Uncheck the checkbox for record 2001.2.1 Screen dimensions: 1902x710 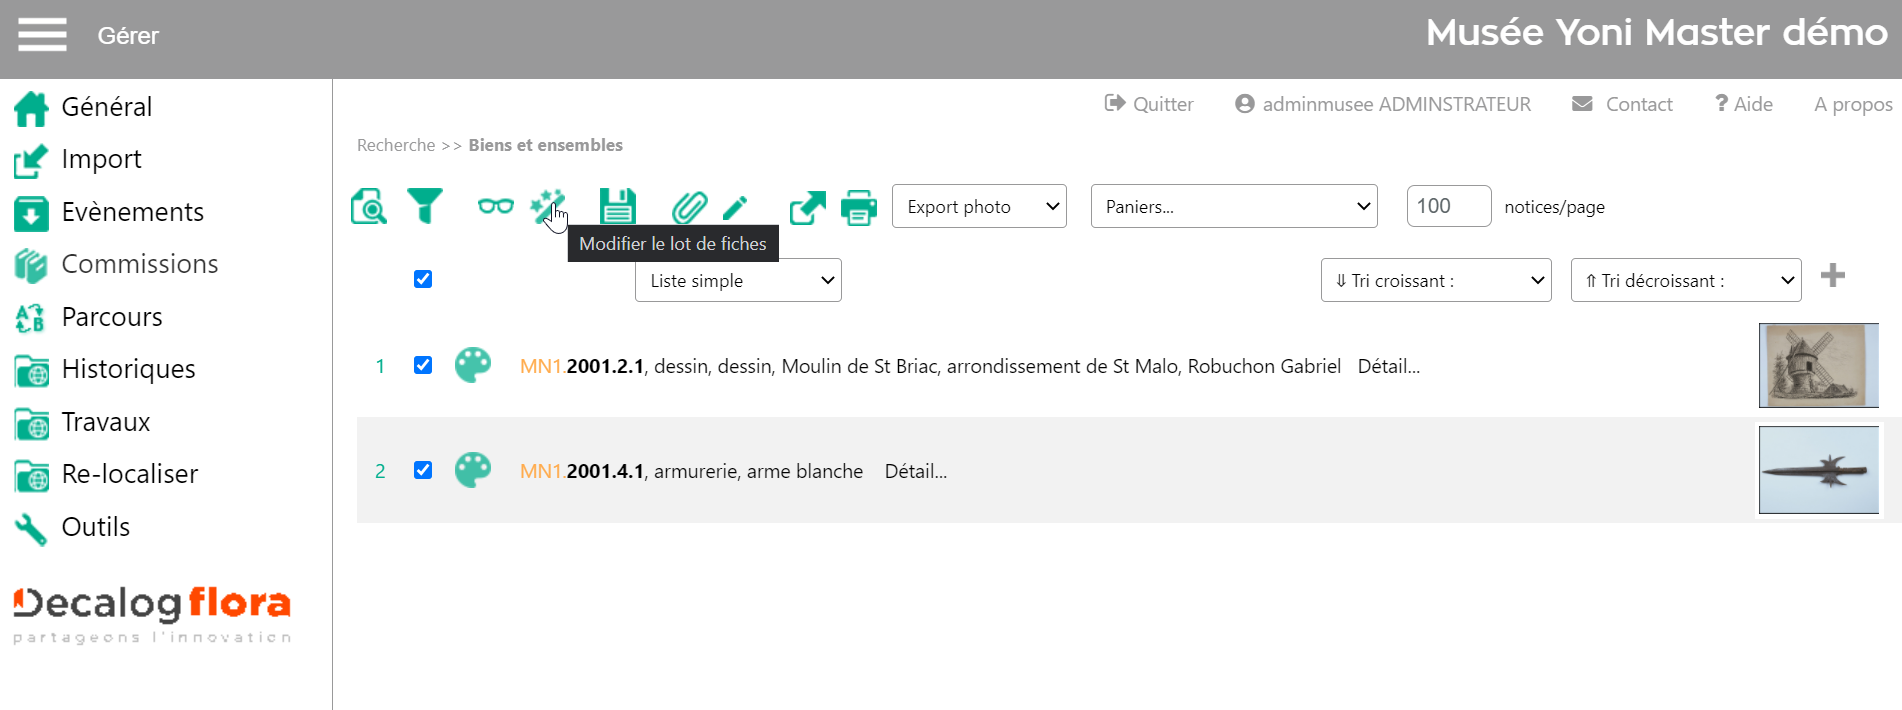click(423, 365)
